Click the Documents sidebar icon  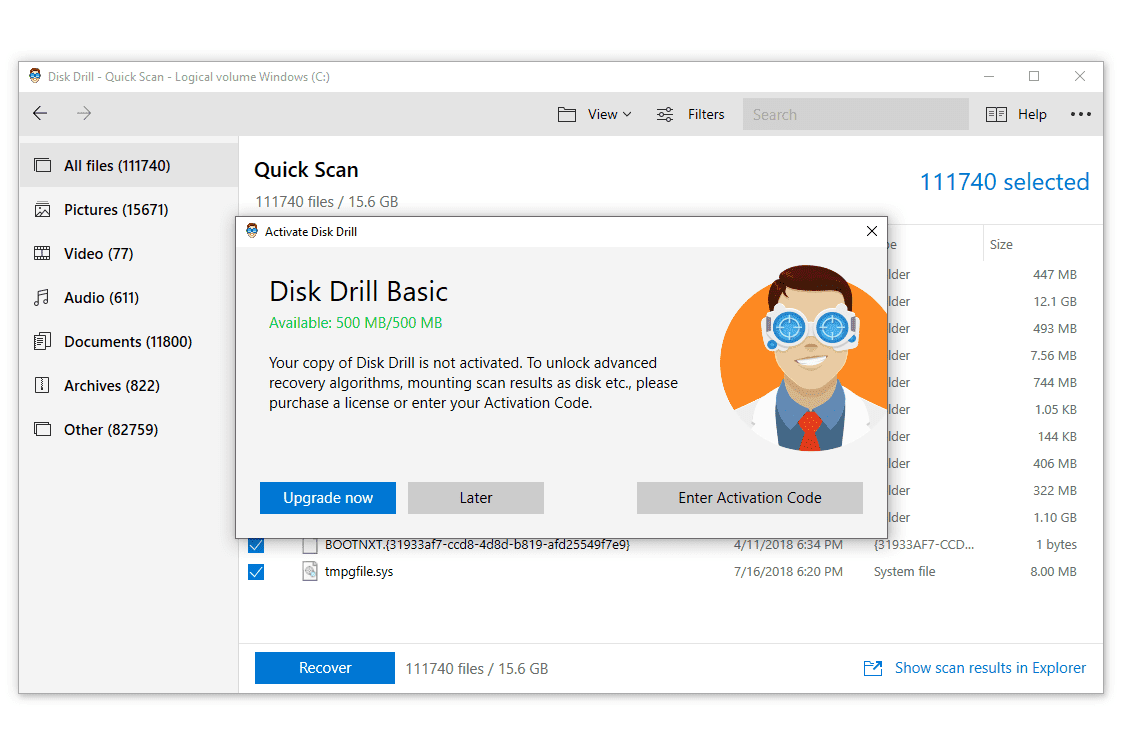(43, 341)
